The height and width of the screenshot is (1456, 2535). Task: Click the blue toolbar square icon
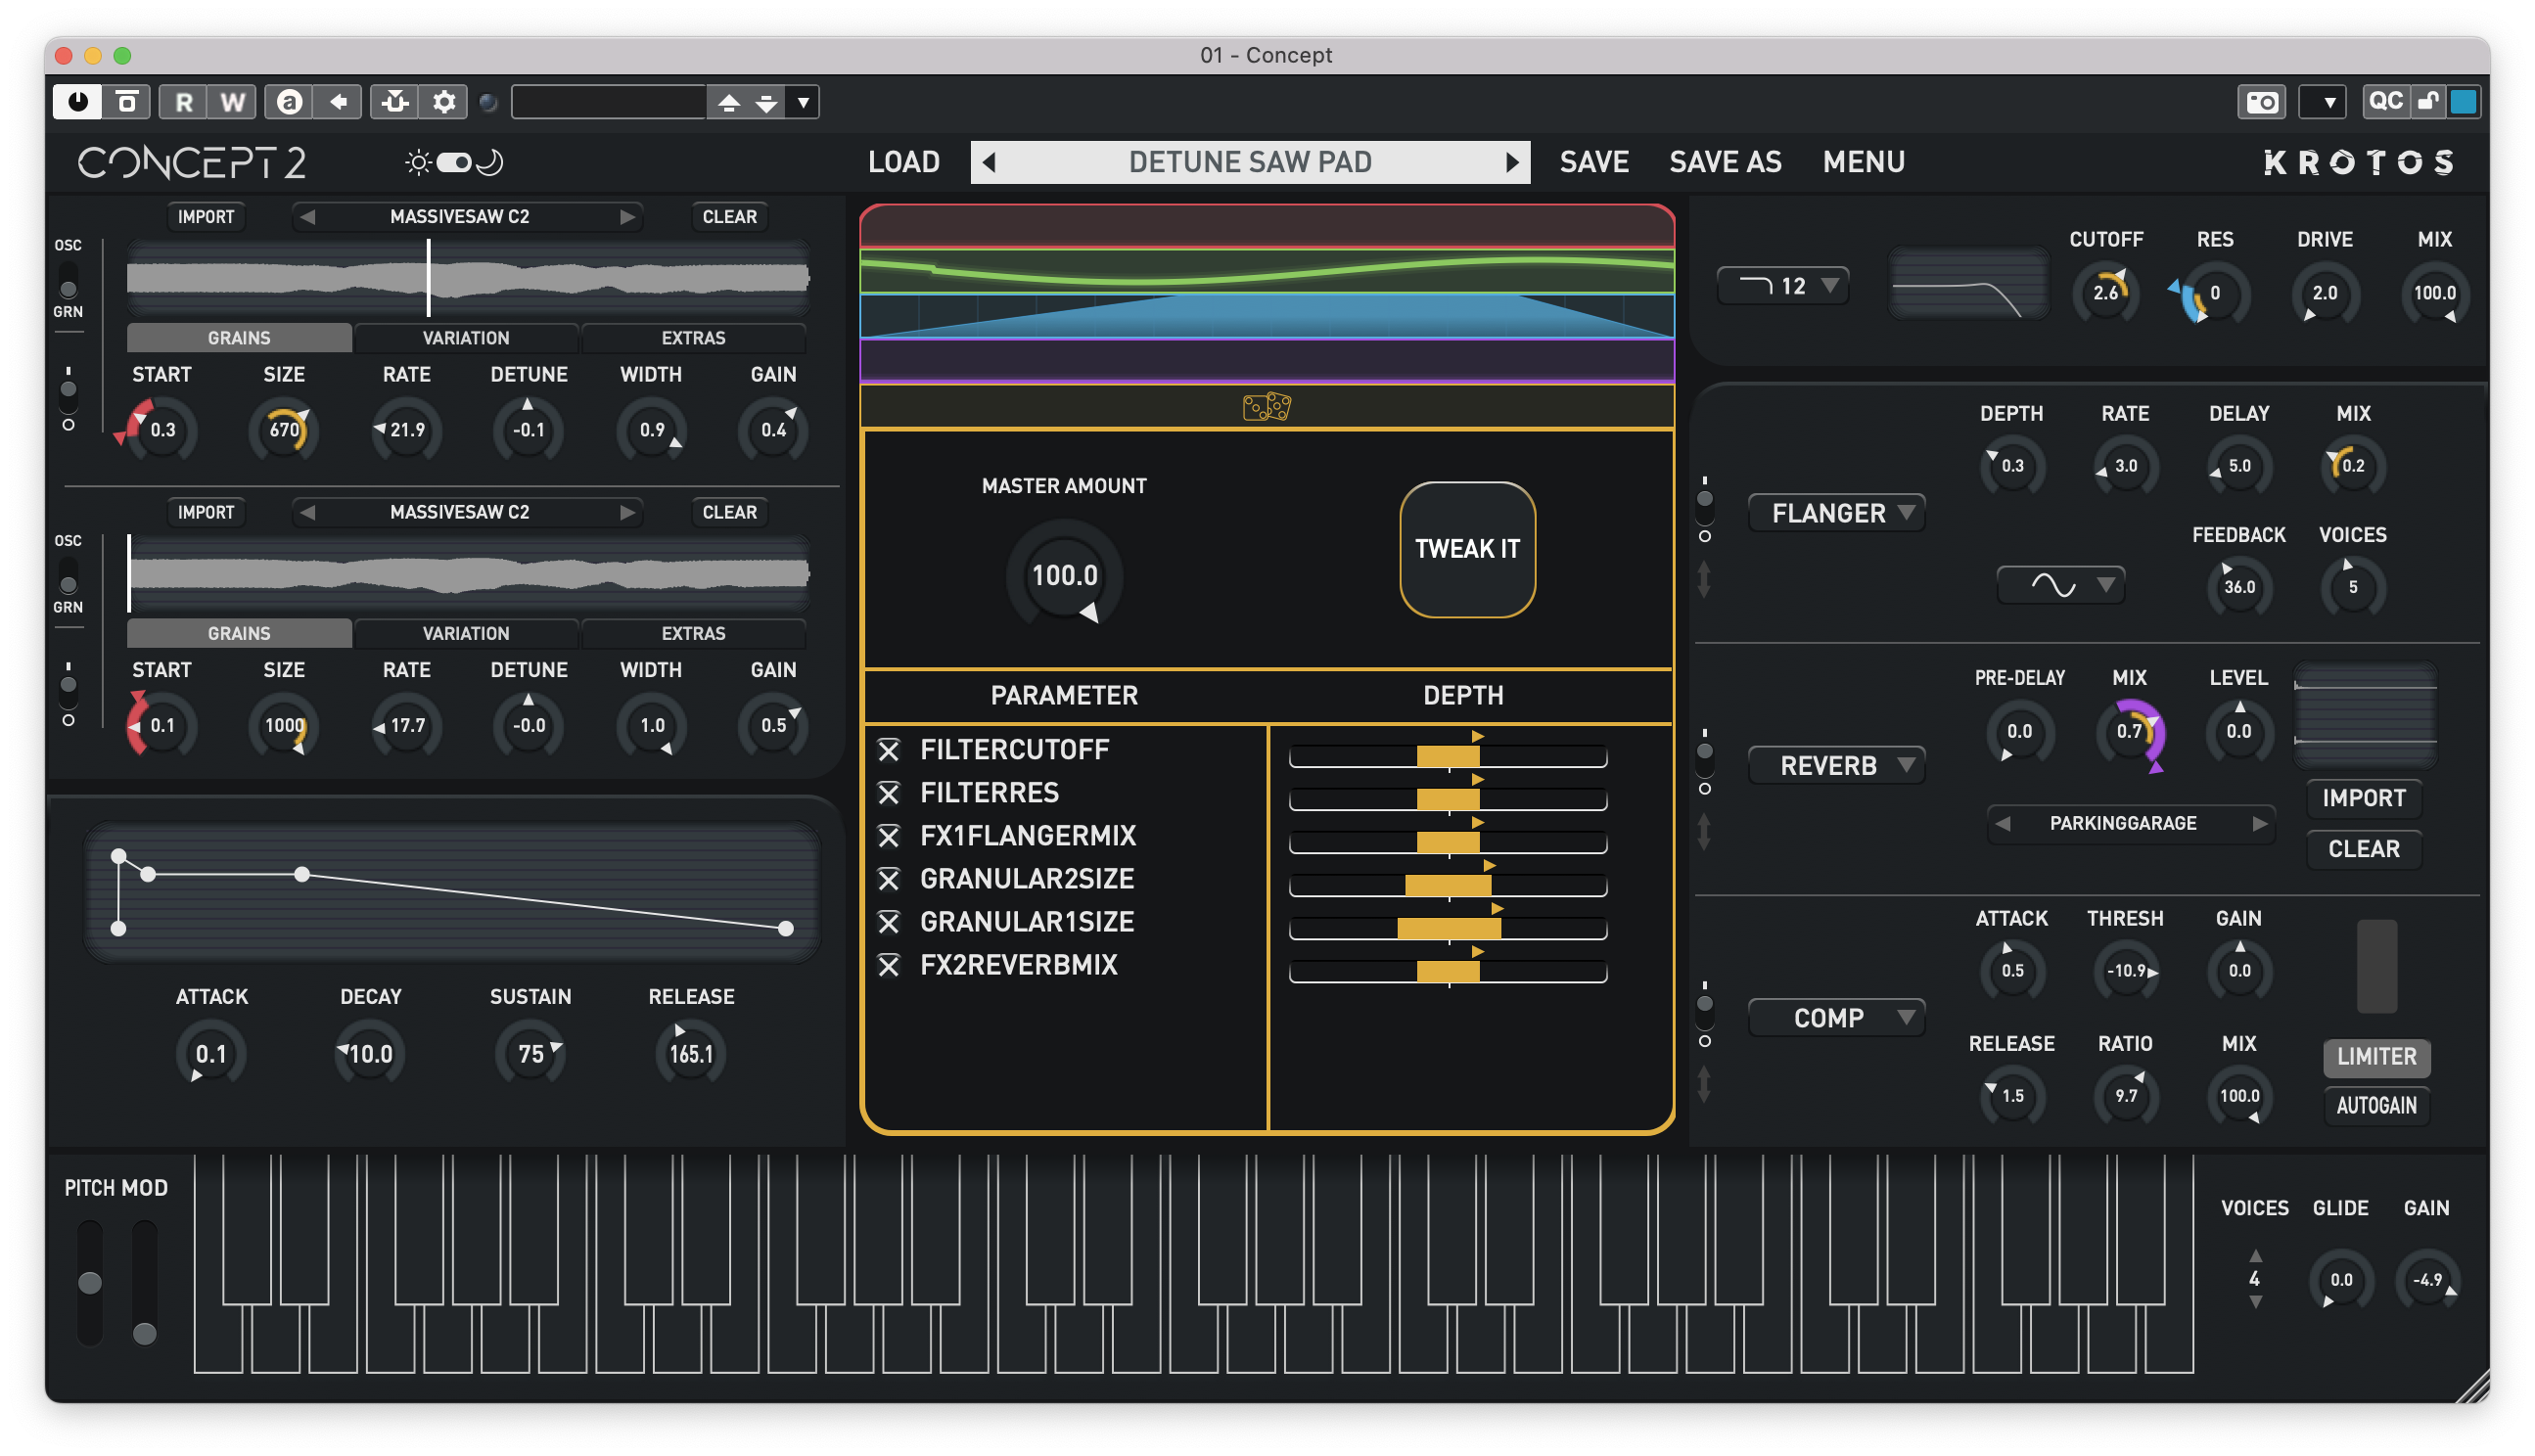pyautogui.click(x=2464, y=101)
